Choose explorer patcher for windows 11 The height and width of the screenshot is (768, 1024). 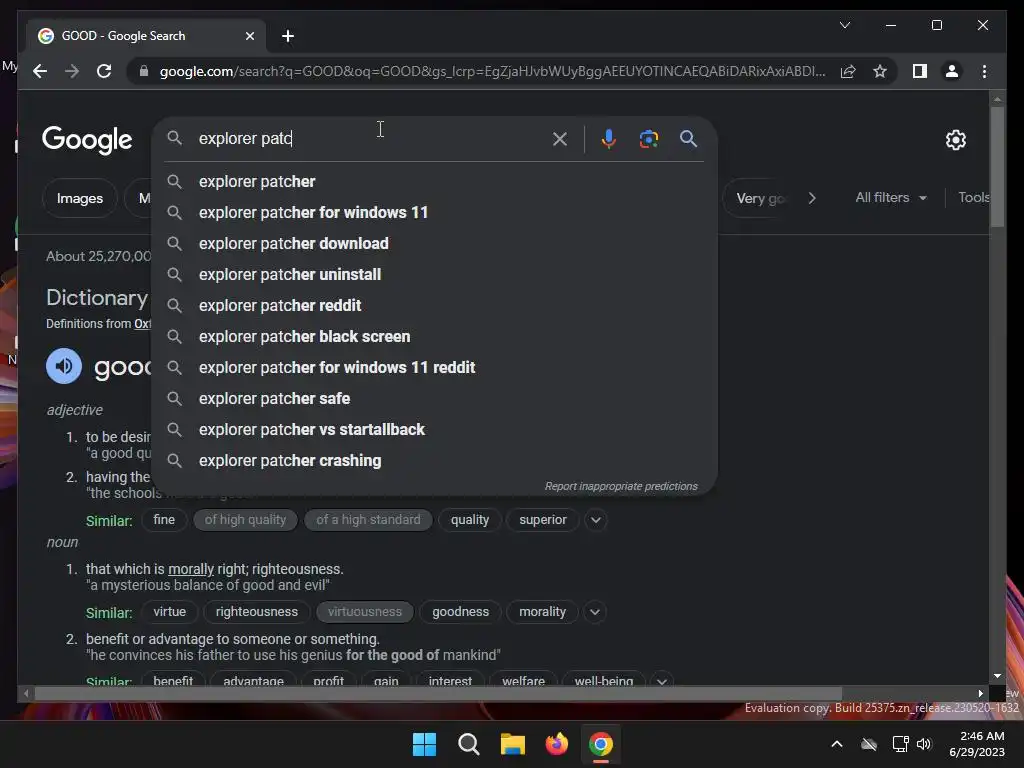[434, 212]
